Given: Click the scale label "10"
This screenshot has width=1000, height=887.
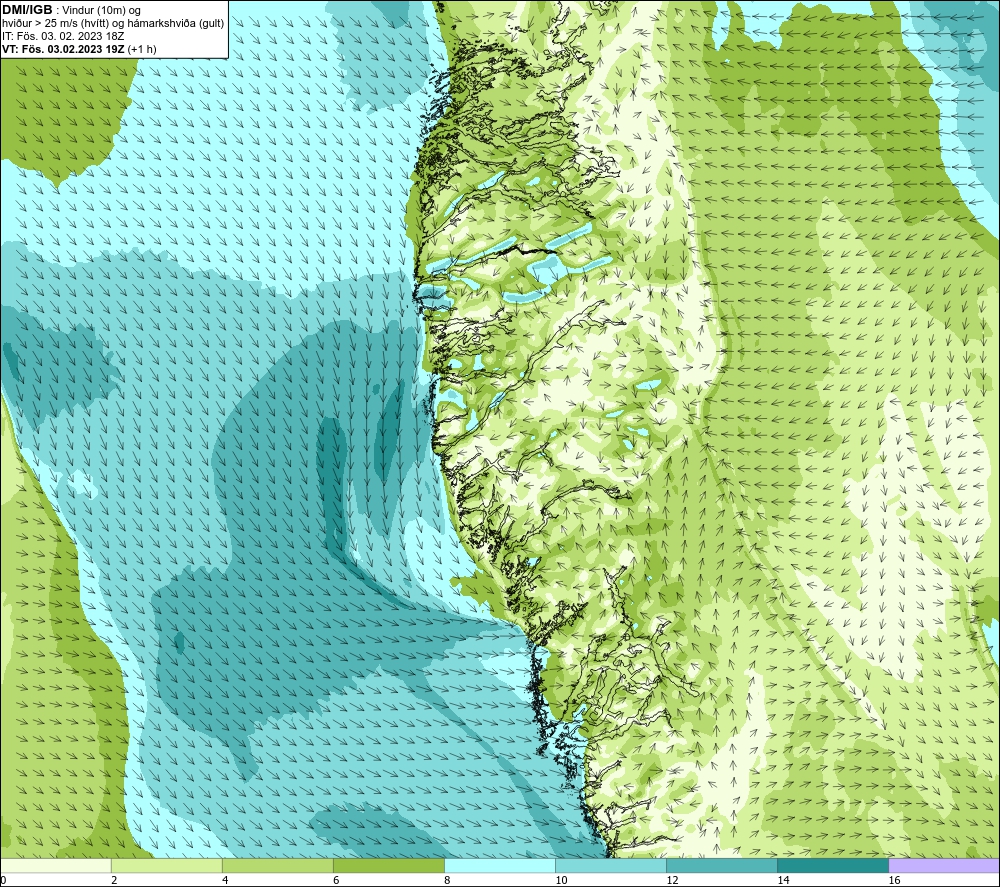Looking at the screenshot, I should tap(561, 881).
